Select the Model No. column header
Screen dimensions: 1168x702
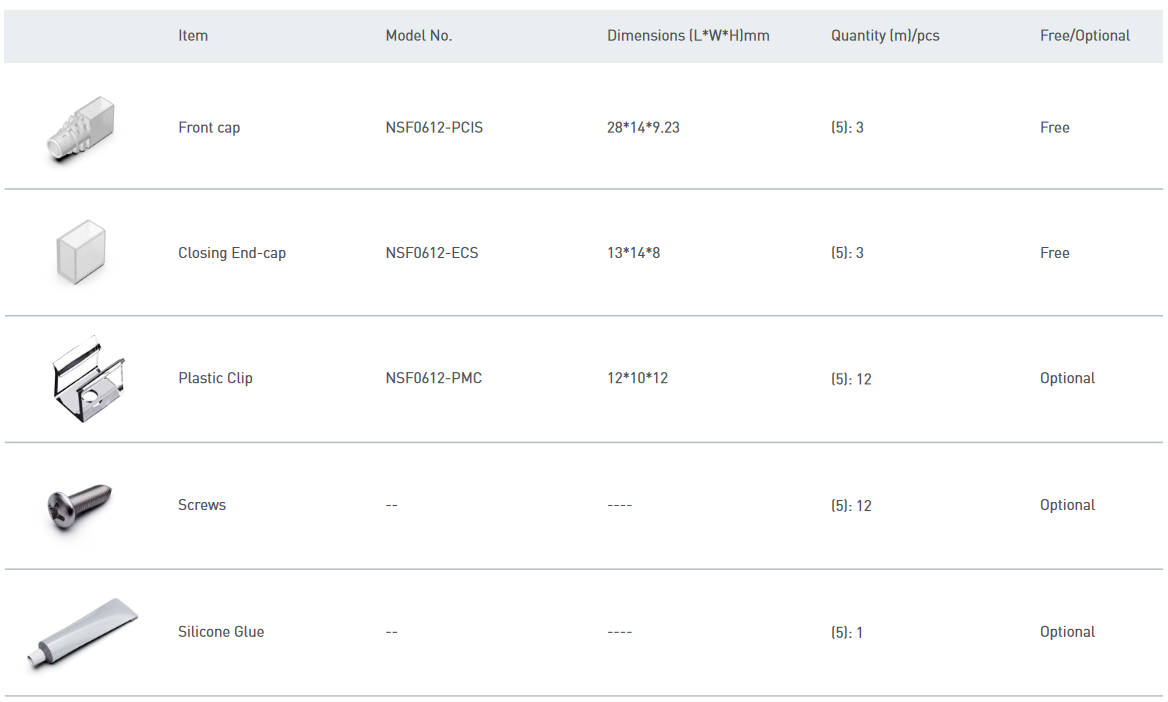418,36
